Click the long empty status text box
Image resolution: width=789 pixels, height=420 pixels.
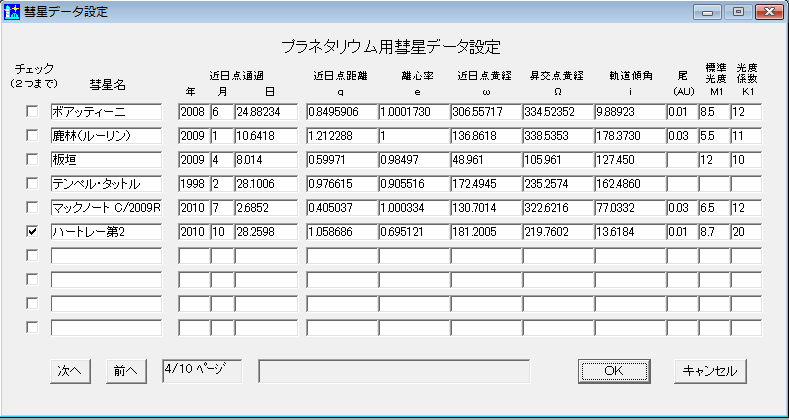[x=393, y=370]
